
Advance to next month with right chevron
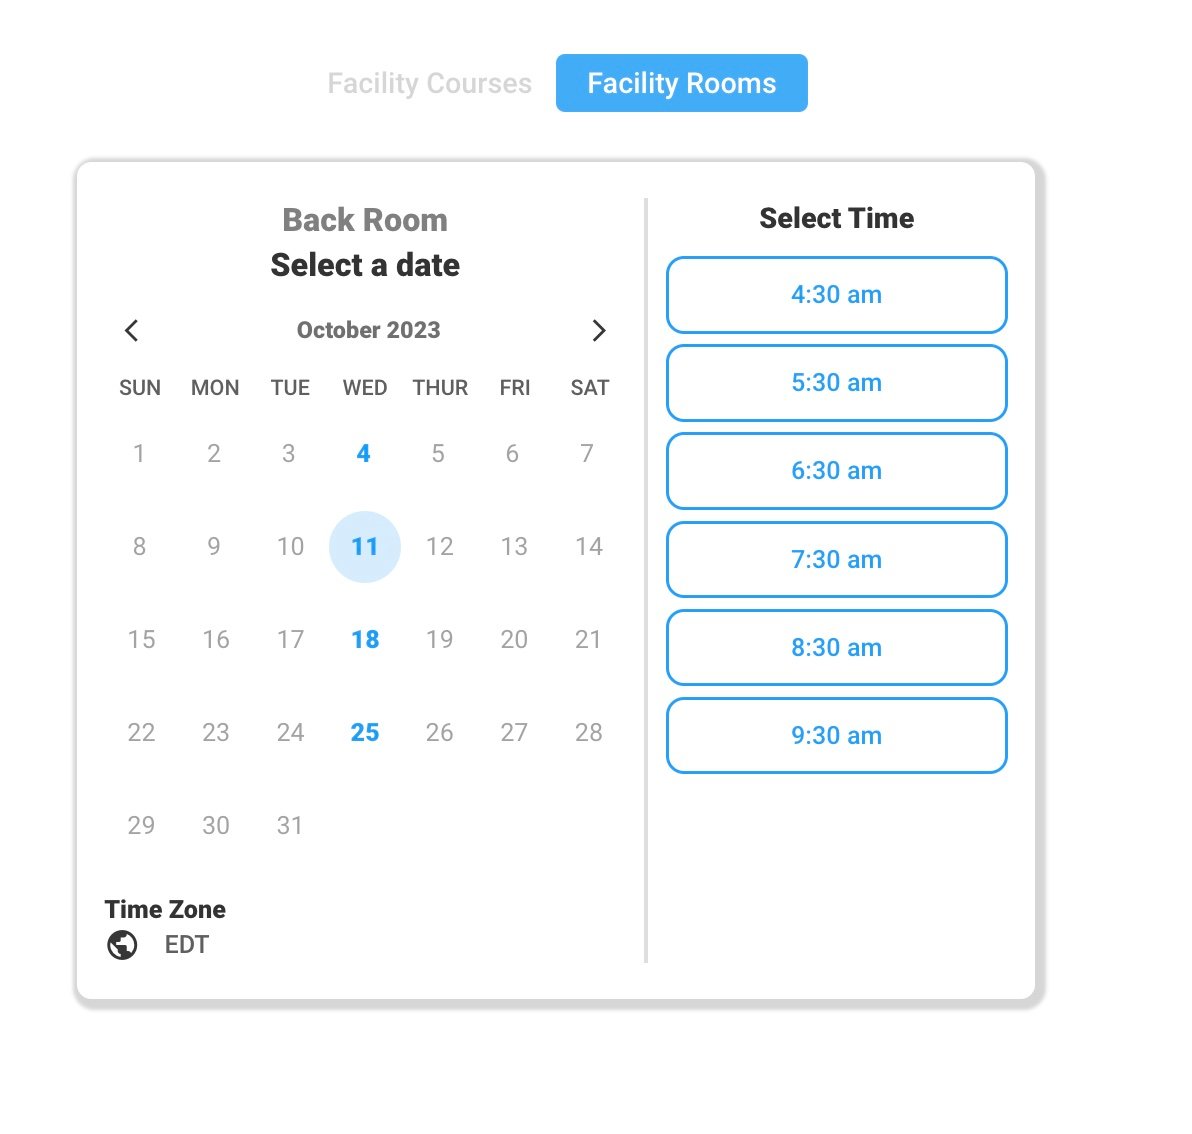coord(599,331)
